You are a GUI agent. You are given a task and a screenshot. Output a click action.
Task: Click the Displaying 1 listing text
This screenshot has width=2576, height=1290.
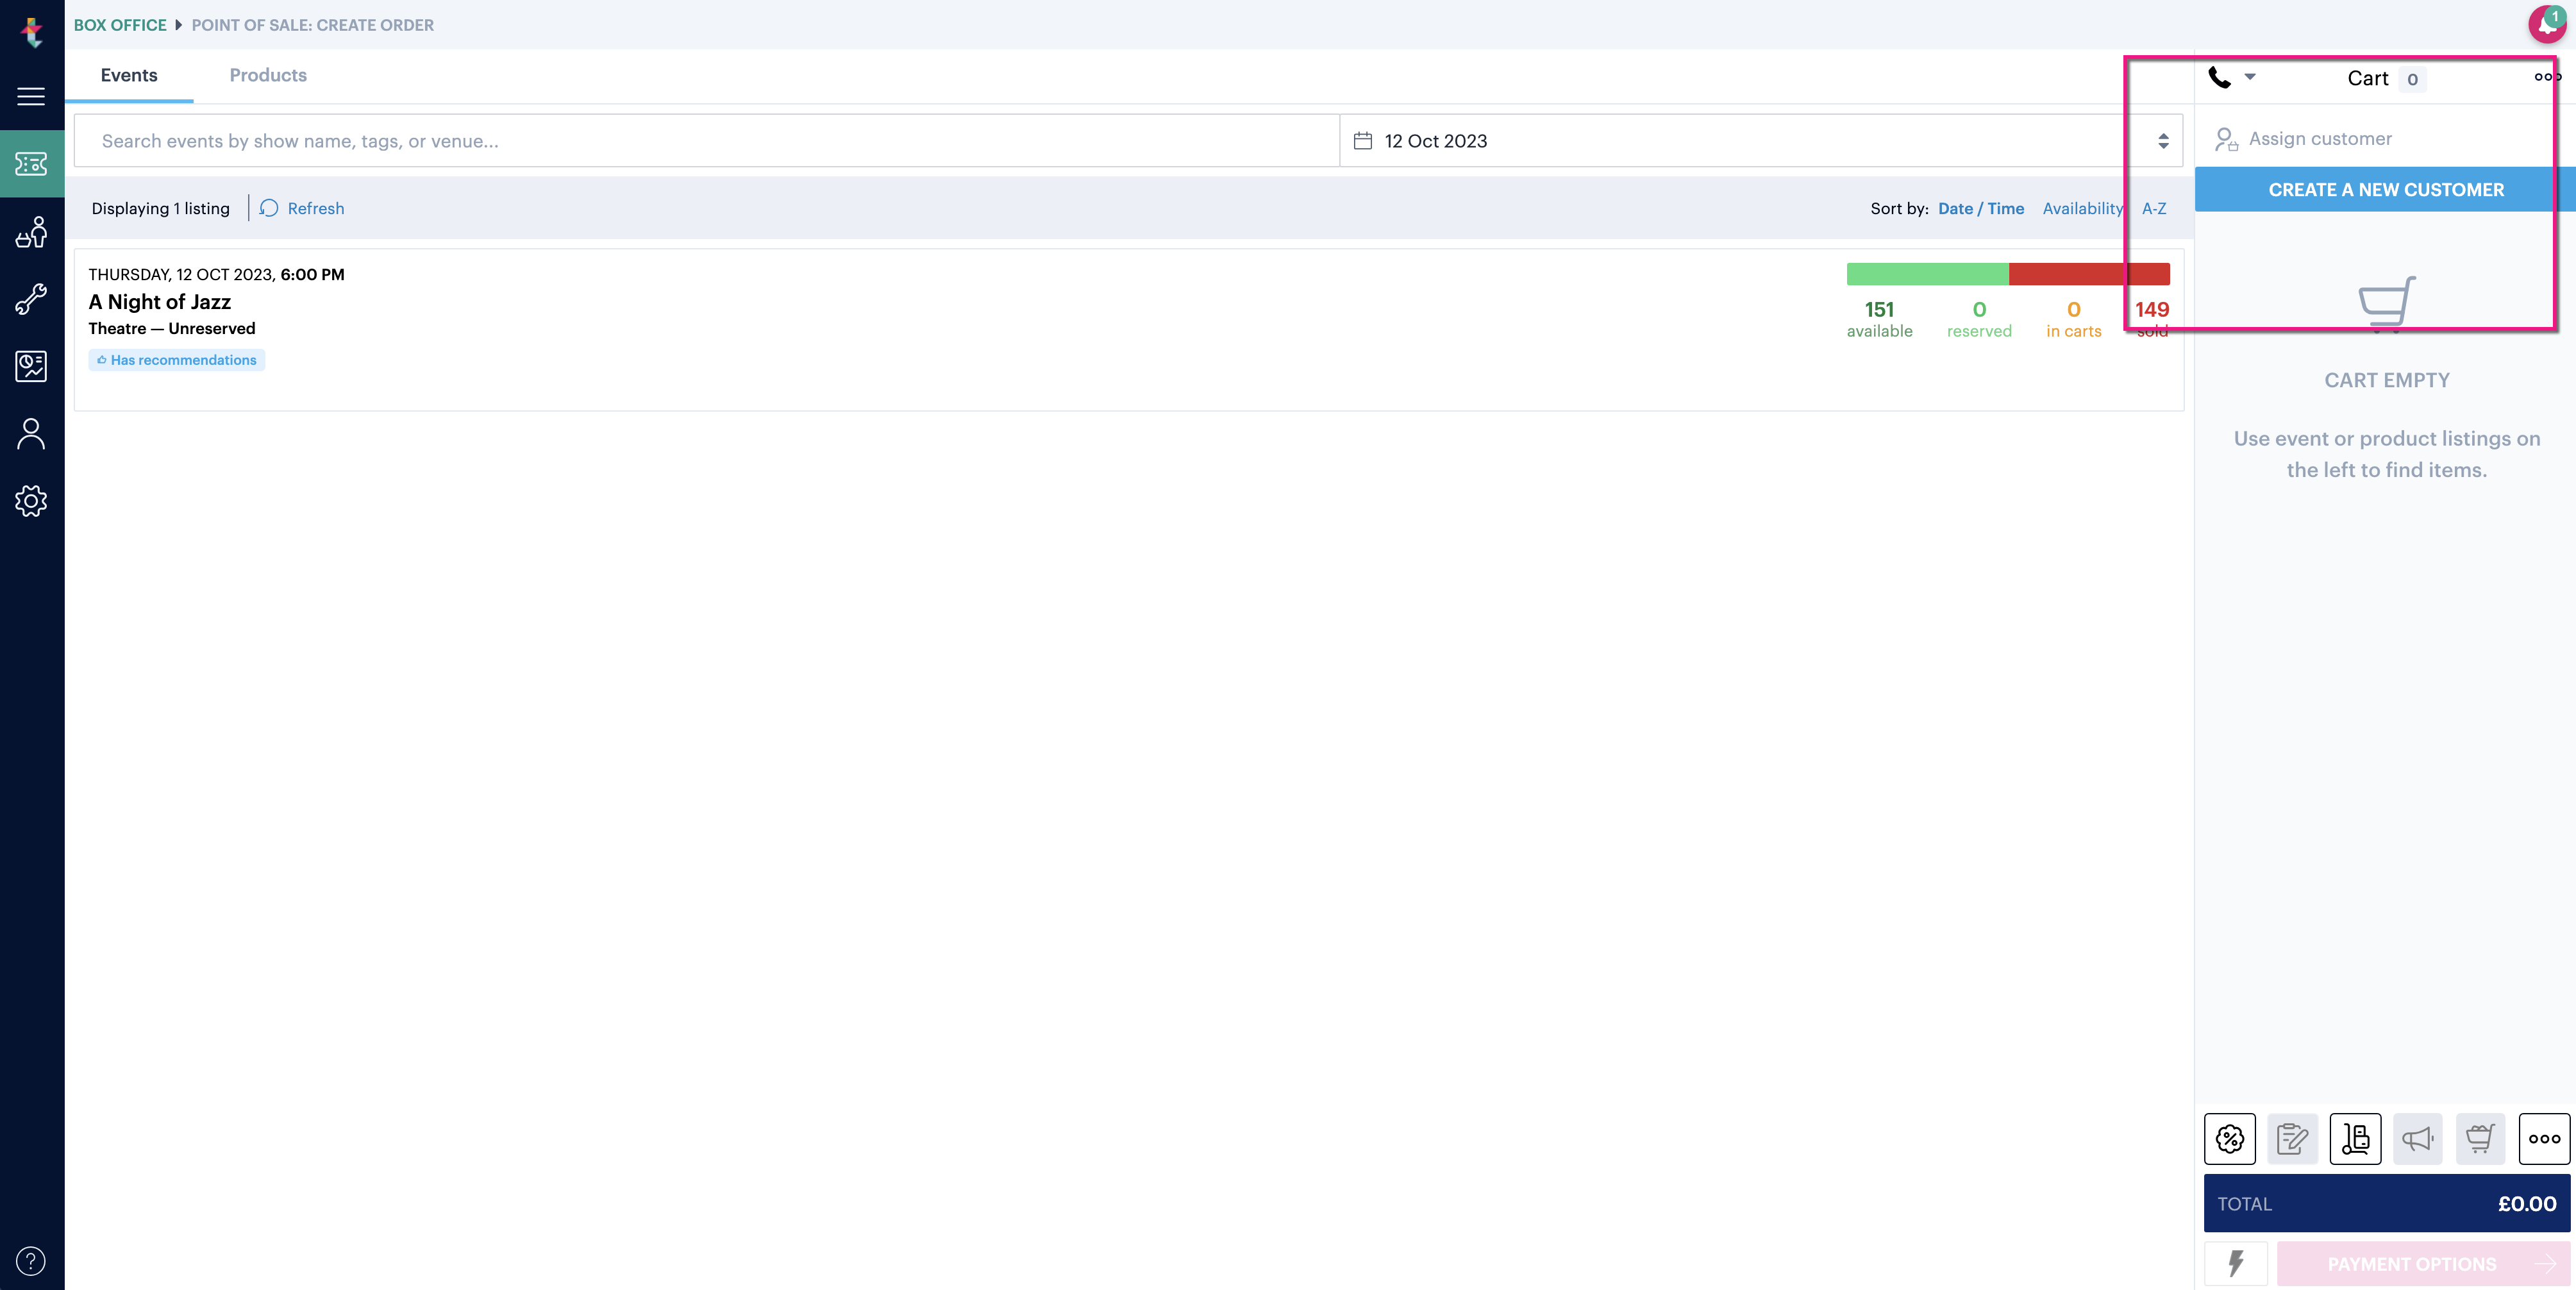(160, 208)
